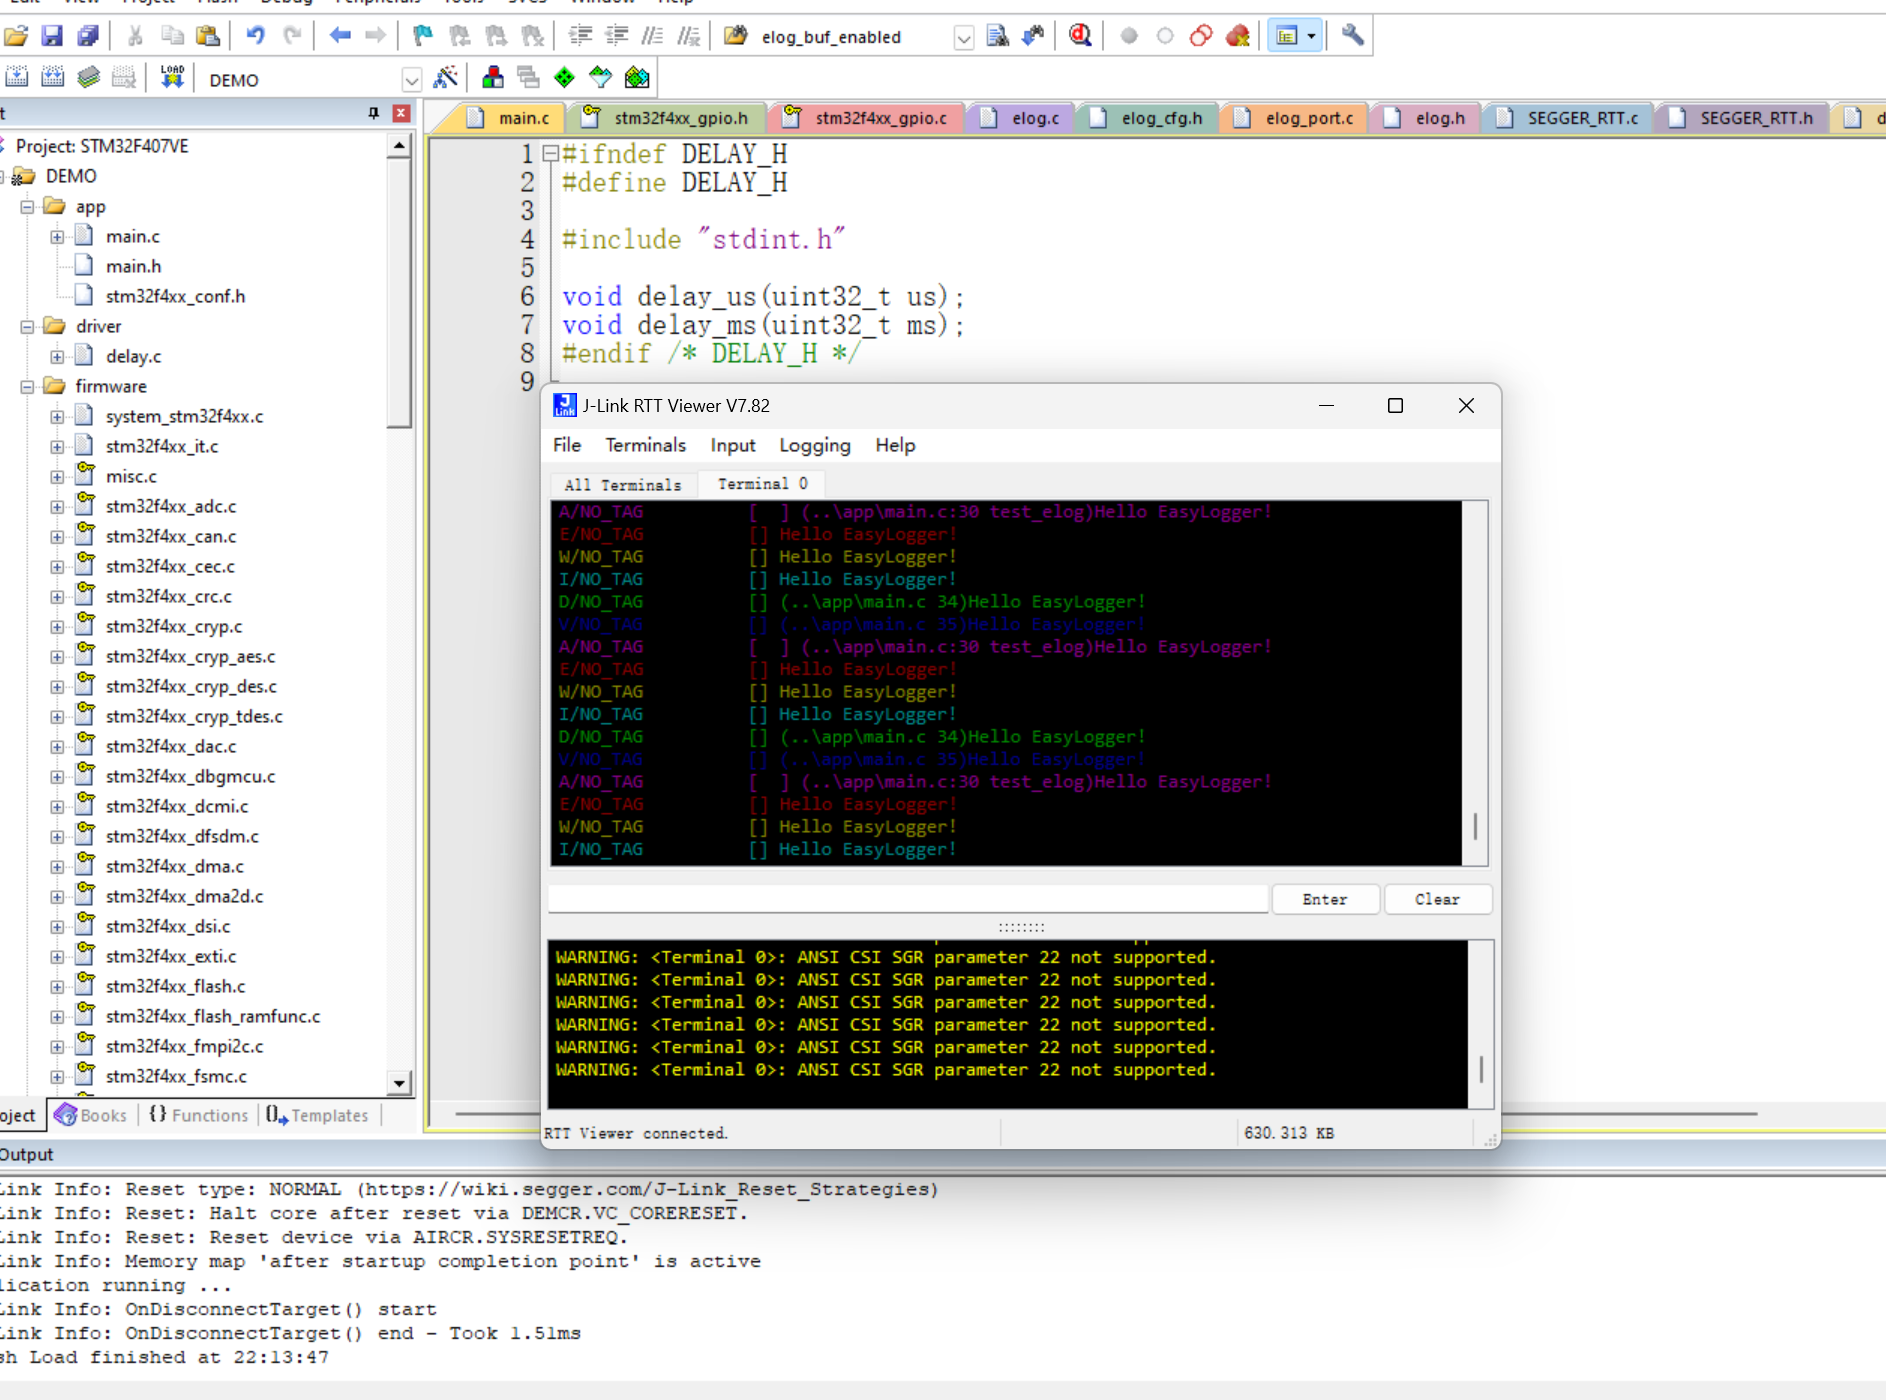1886x1400 pixels.
Task: Comment the selection using the comment icon
Action: click(x=652, y=37)
